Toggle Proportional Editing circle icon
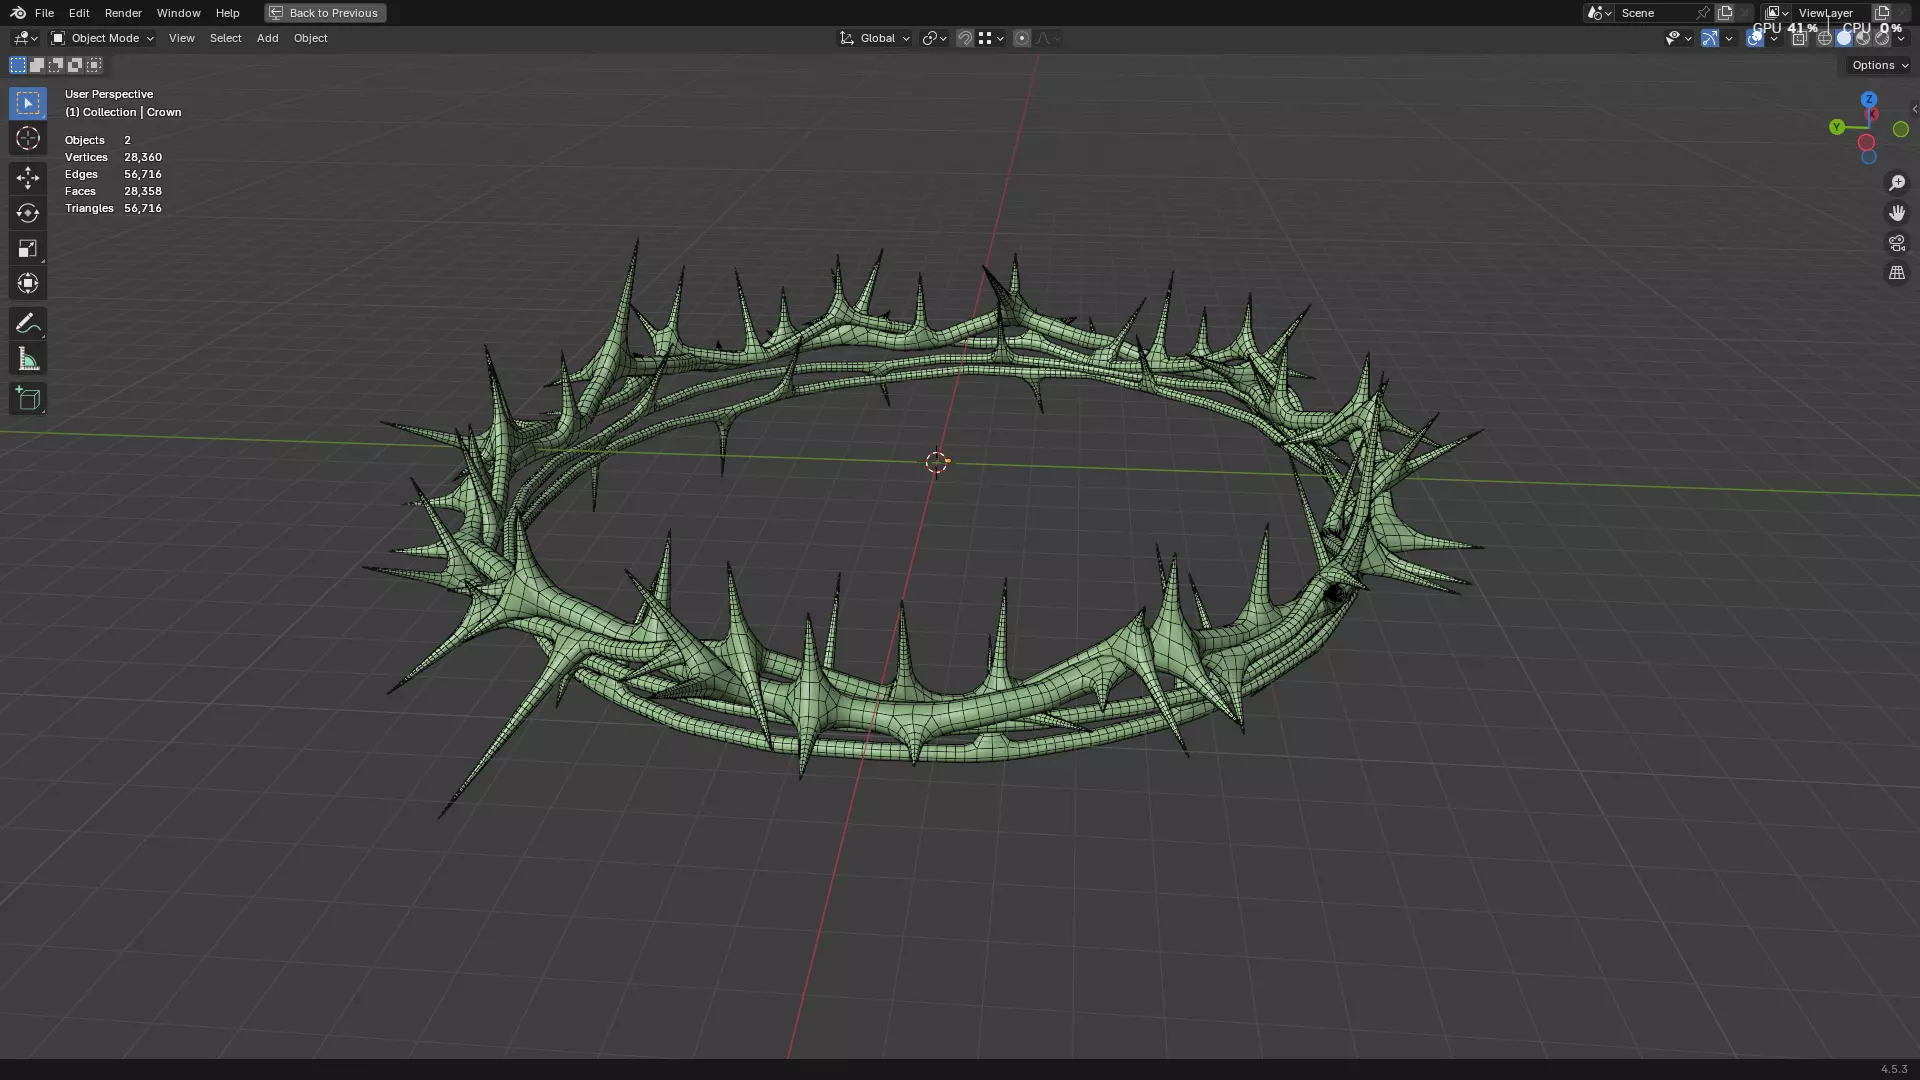This screenshot has height=1080, width=1920. pyautogui.click(x=1021, y=38)
